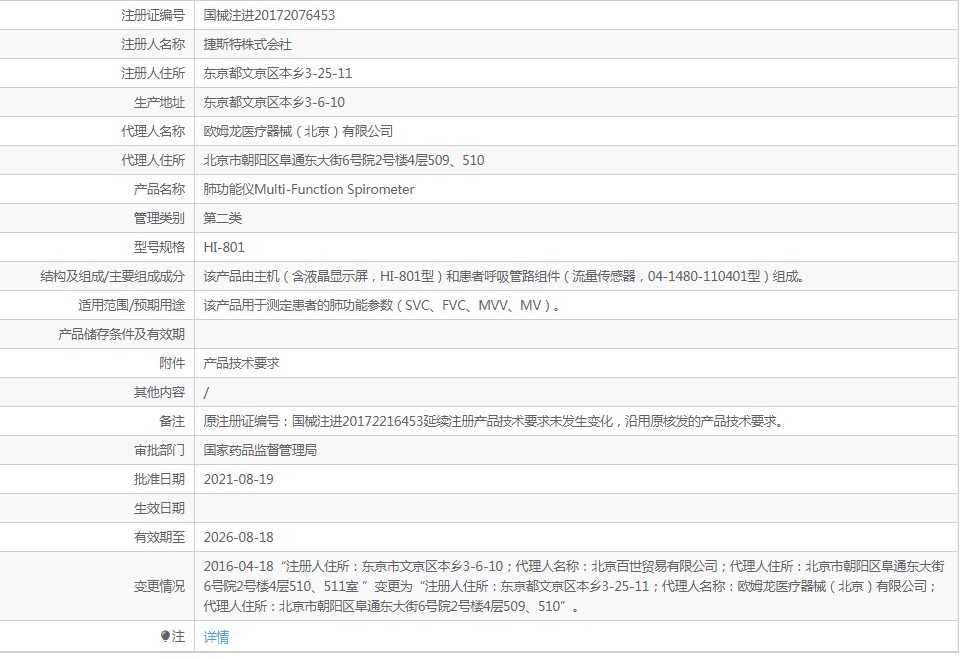Select the slash value in 其他内容 row

(206, 393)
